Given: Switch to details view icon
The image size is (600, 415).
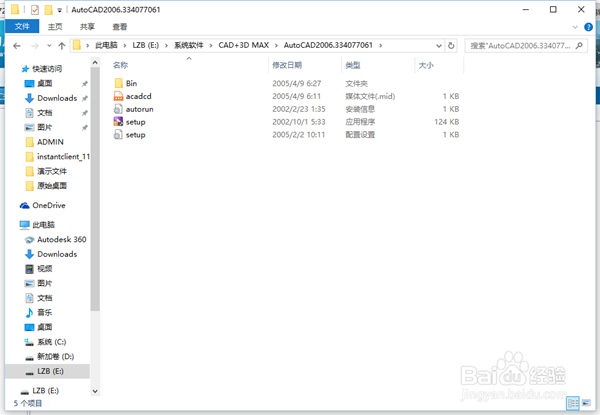Looking at the screenshot, I should 573,403.
